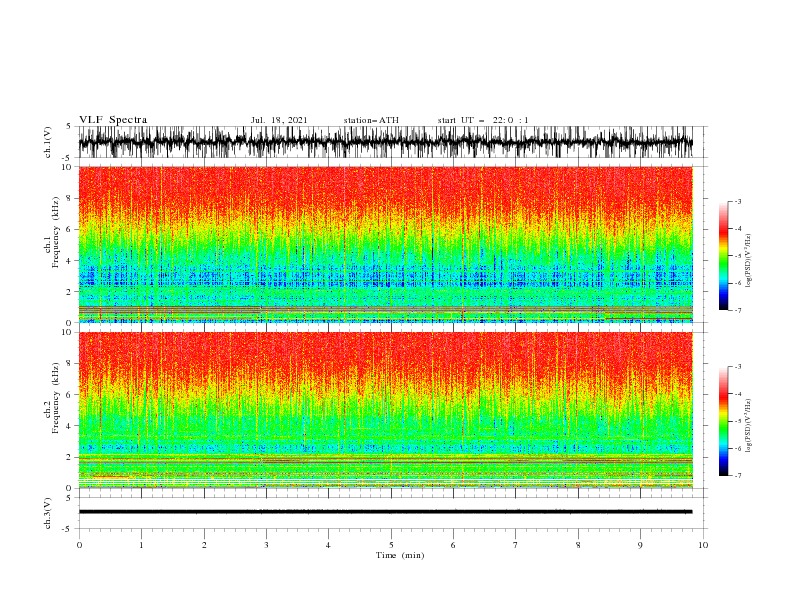
Task: Click the -5 tick on the ch.1(V) axis
Action: click(x=67, y=158)
